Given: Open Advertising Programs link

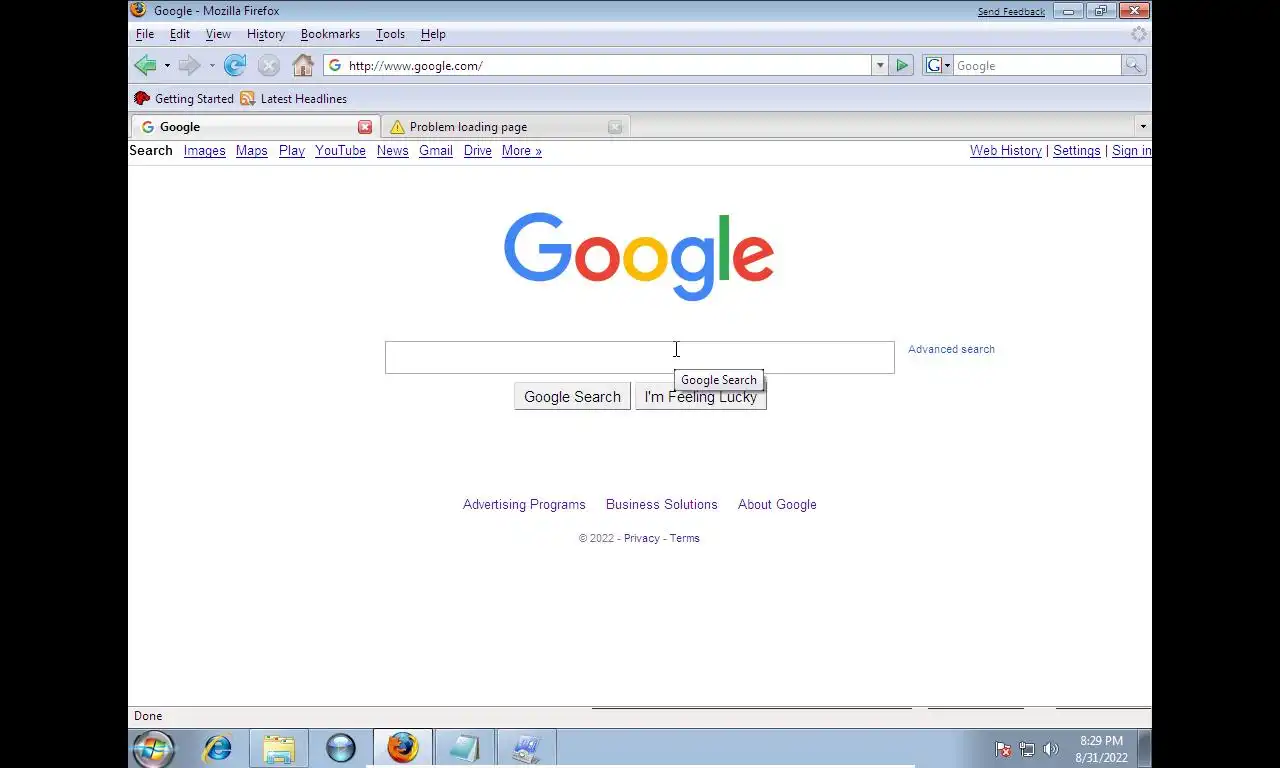Looking at the screenshot, I should 524,505.
